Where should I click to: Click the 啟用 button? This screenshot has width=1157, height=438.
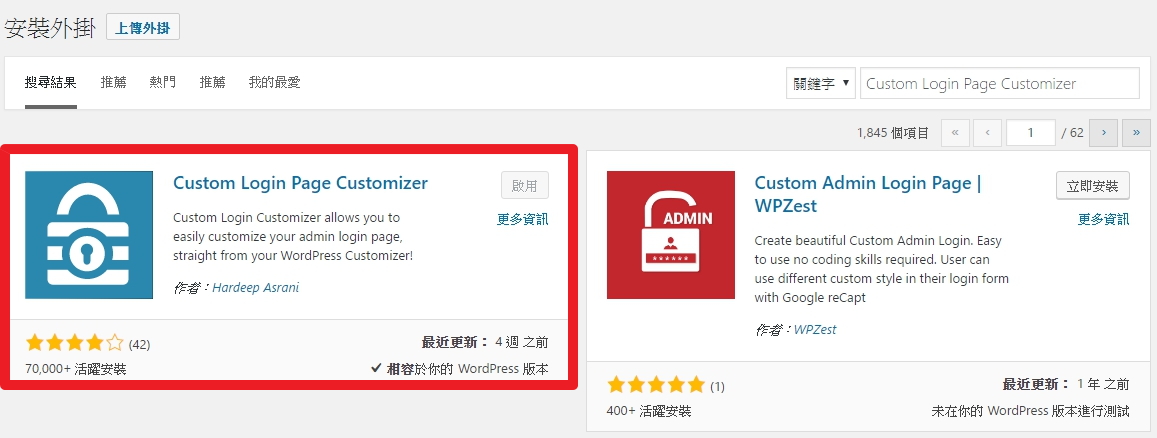coord(525,186)
